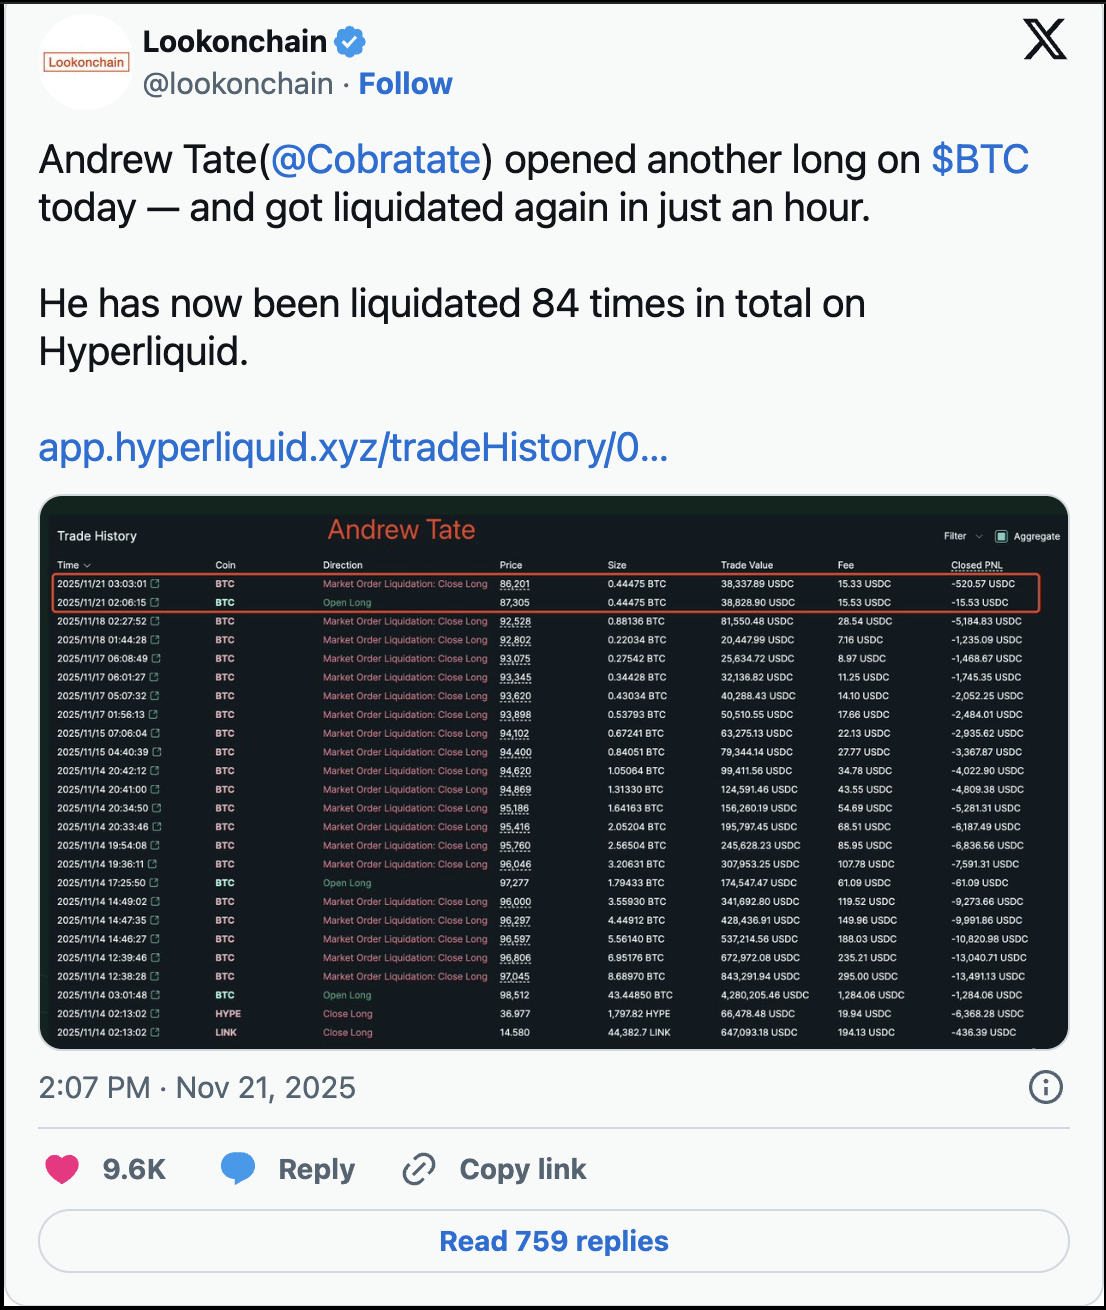Open the @Cobratate mention link
1106x1310 pixels.
coord(376,160)
